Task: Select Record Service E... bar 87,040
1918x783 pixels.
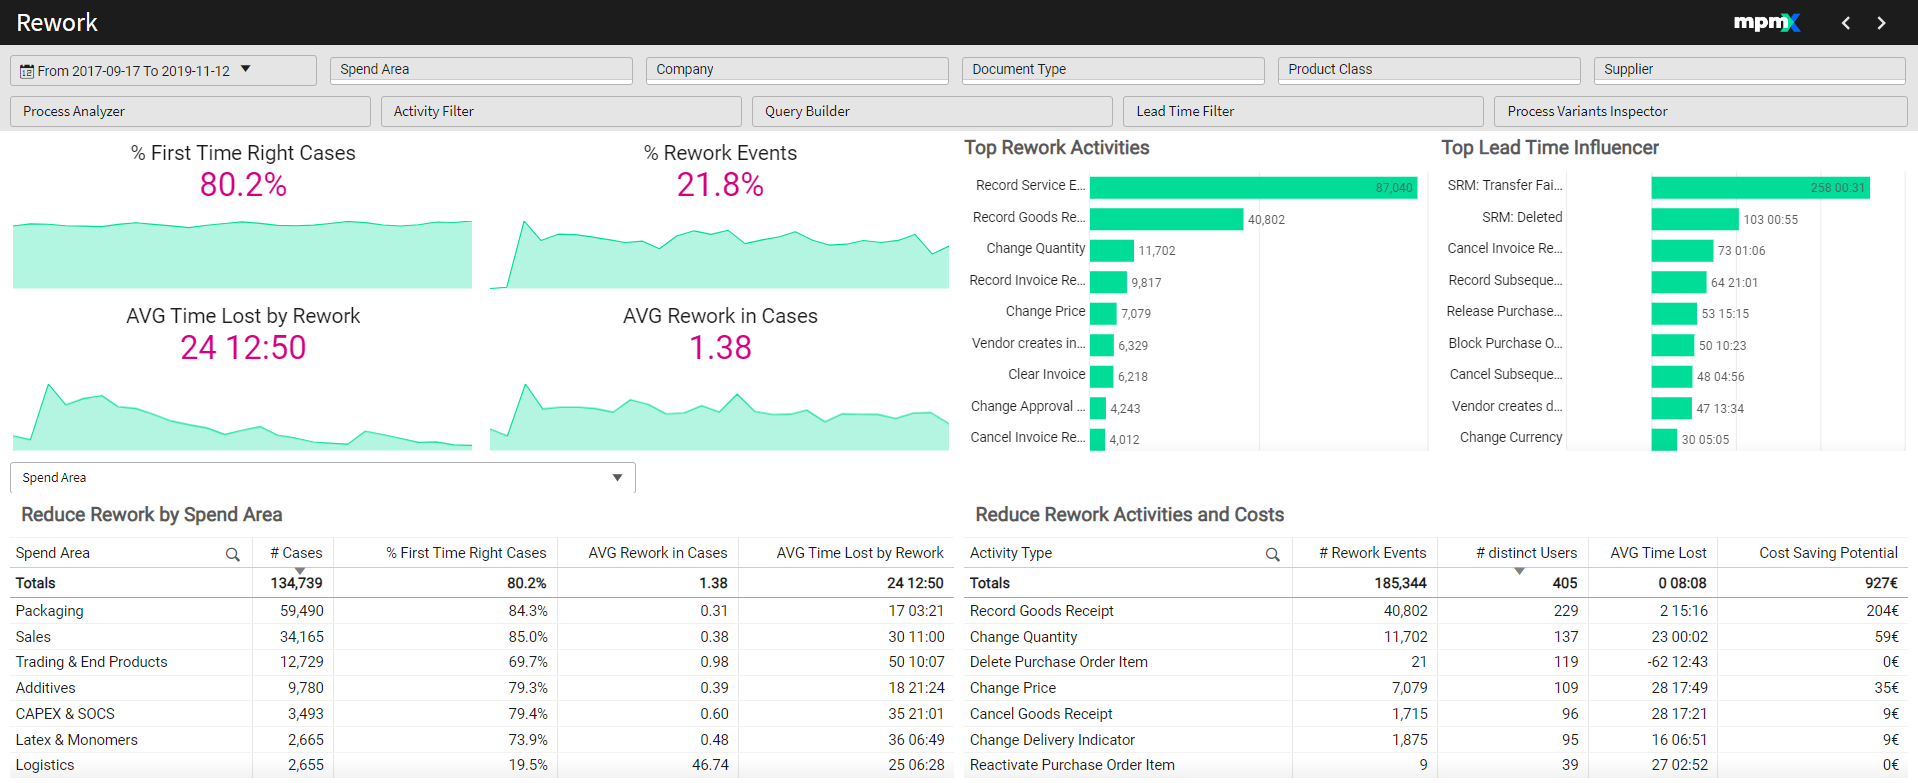Action: (1253, 188)
